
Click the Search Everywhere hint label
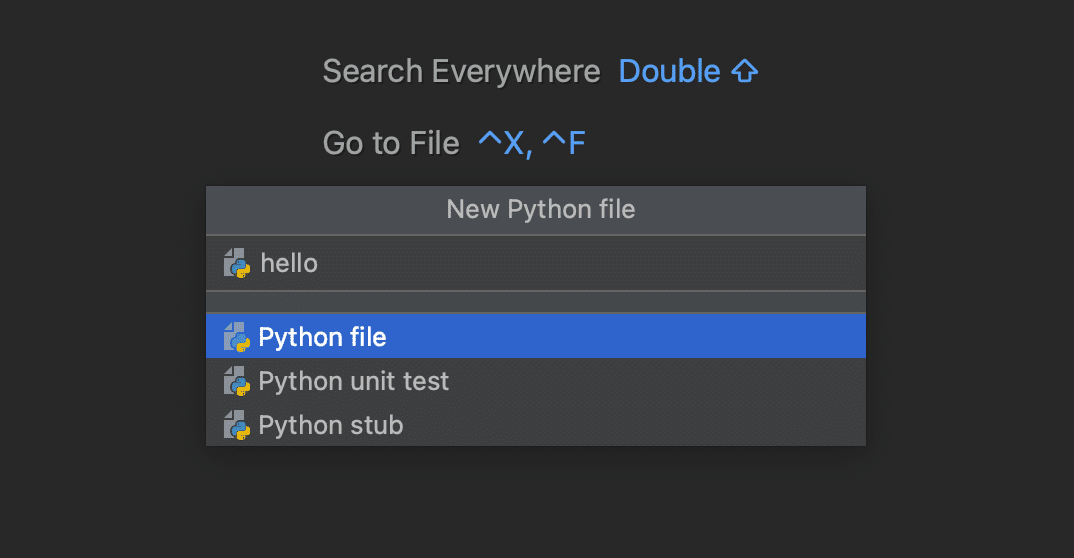pos(461,71)
